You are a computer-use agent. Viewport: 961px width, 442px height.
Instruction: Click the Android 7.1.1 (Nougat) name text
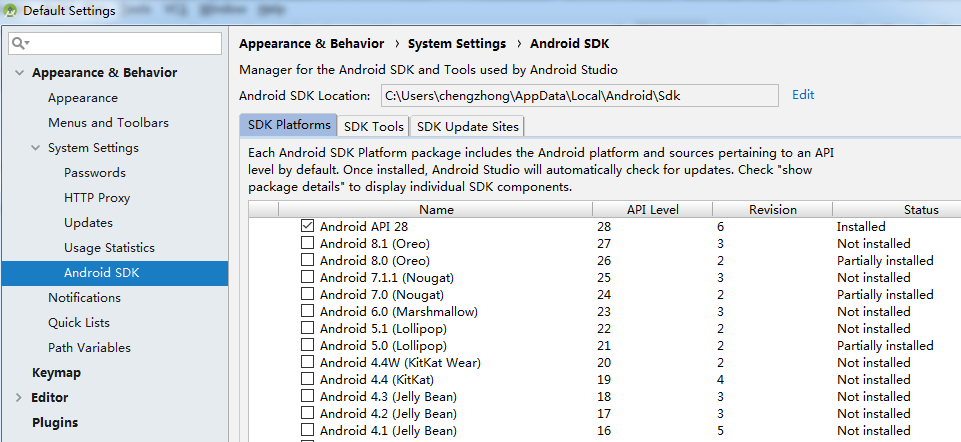click(x=387, y=278)
